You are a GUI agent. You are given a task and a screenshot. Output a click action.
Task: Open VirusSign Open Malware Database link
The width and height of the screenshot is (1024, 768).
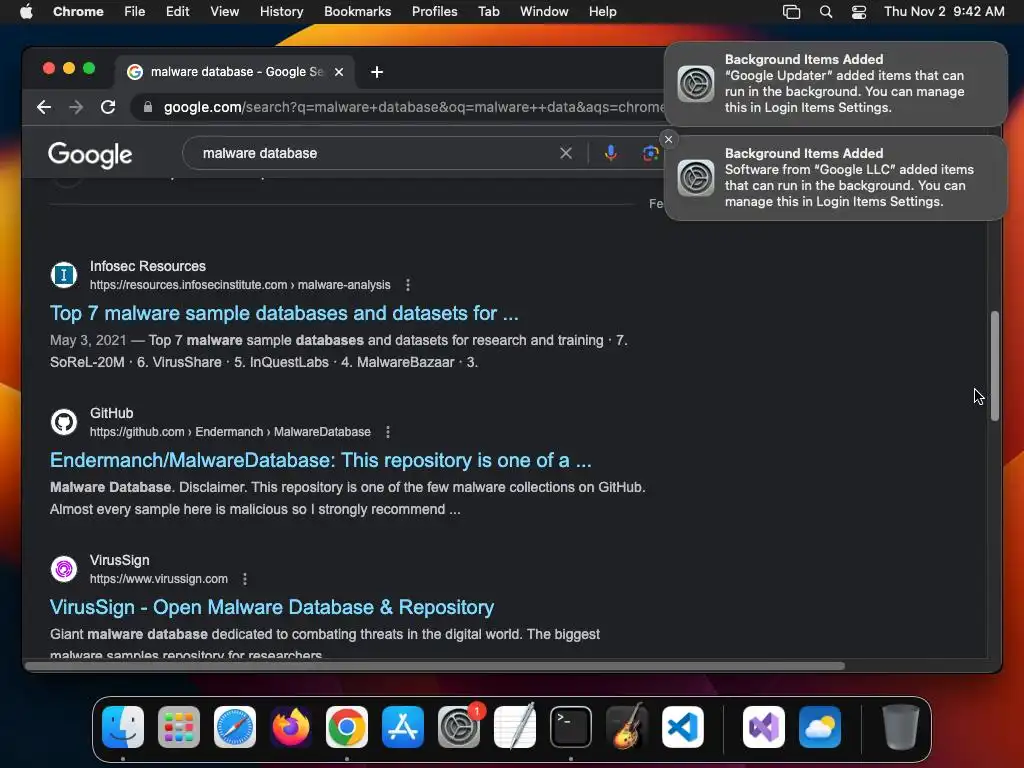tap(272, 607)
